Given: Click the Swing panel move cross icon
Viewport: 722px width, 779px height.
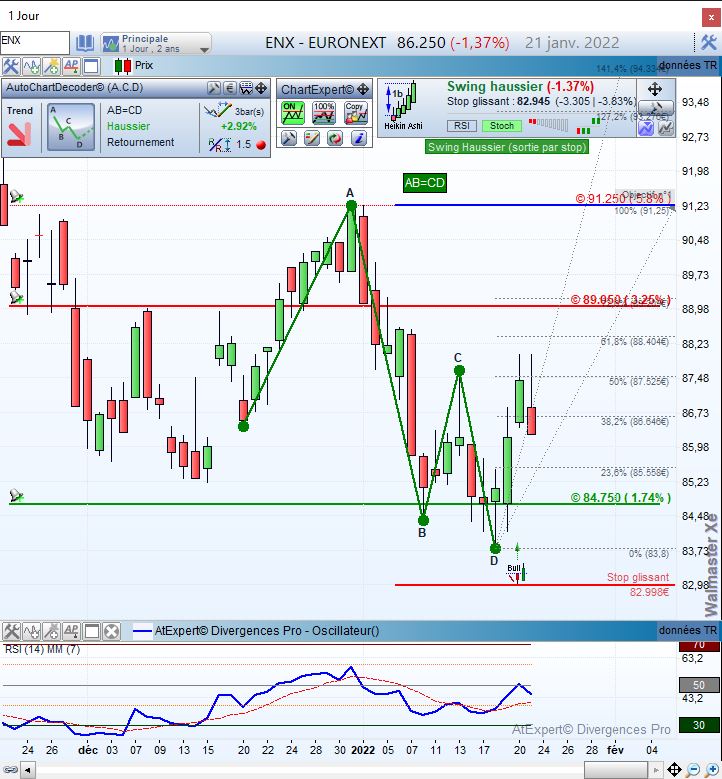Looking at the screenshot, I should tap(654, 89).
